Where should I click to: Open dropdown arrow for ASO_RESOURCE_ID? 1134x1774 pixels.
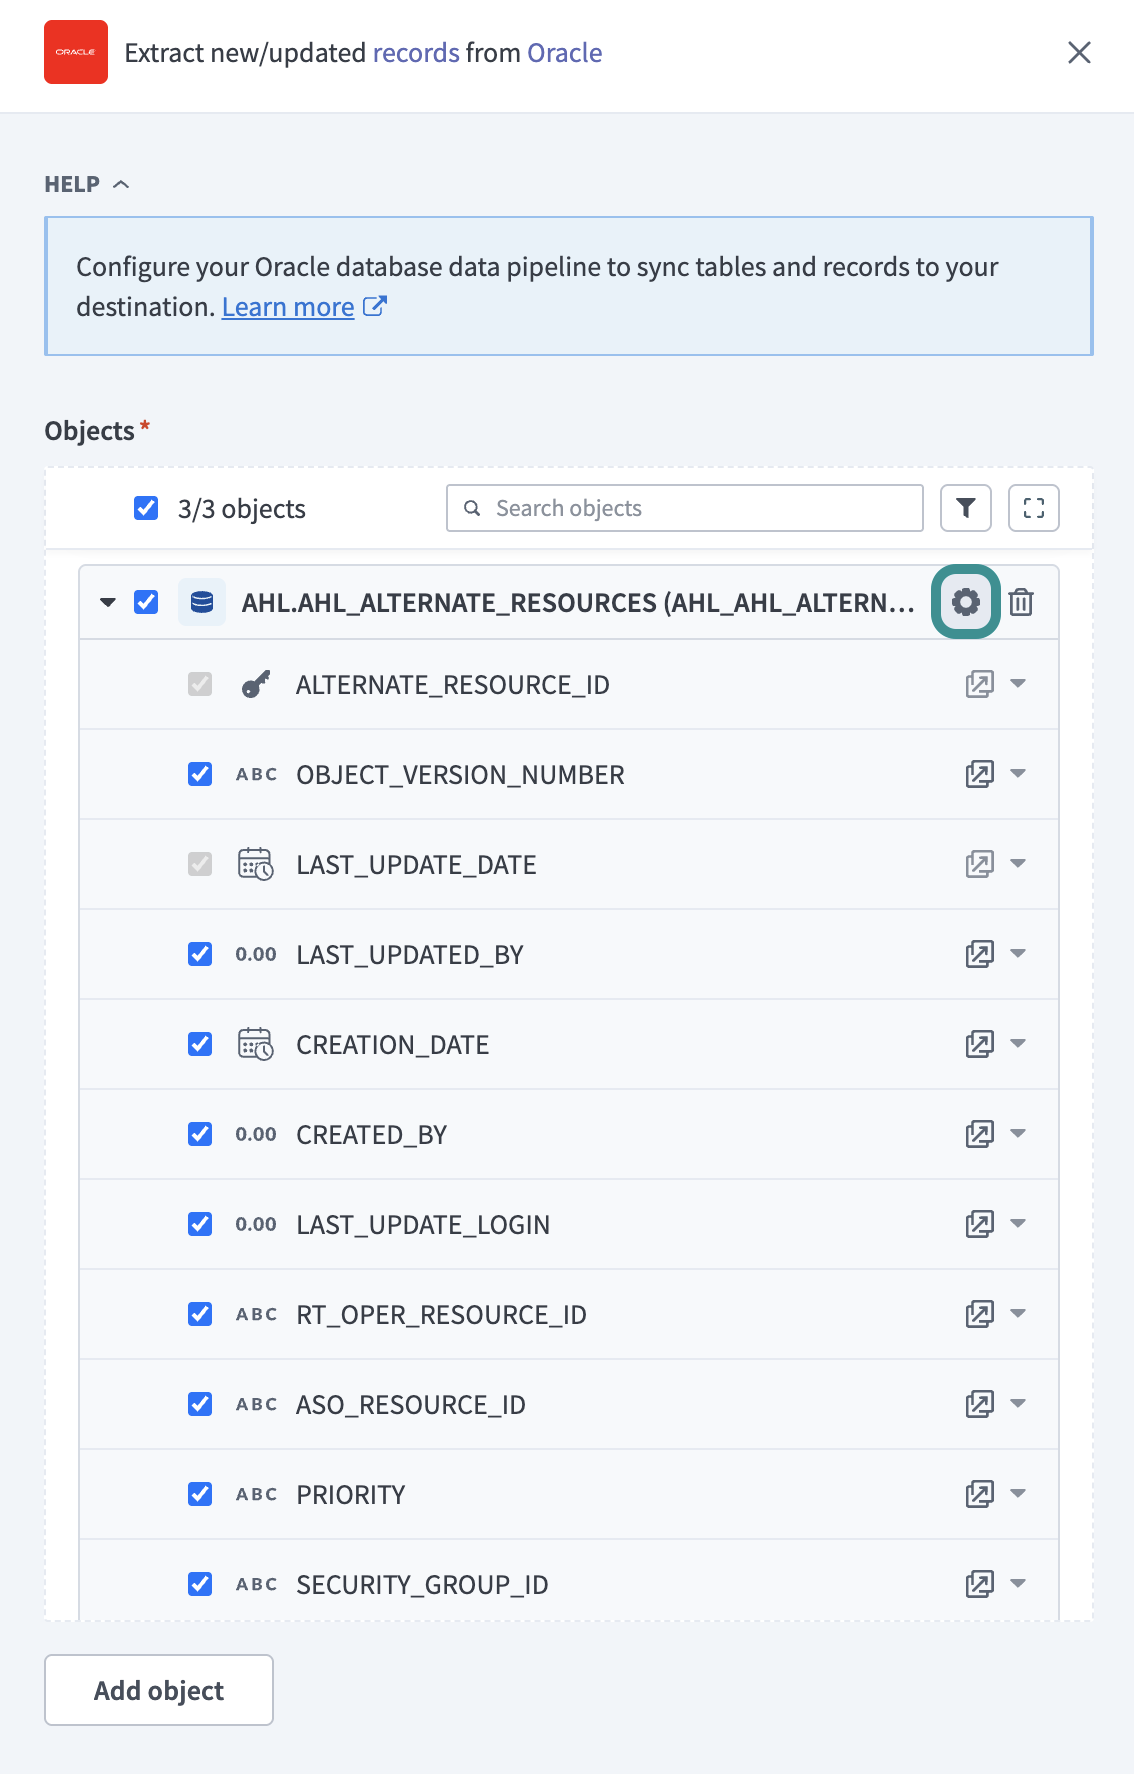point(1018,1404)
